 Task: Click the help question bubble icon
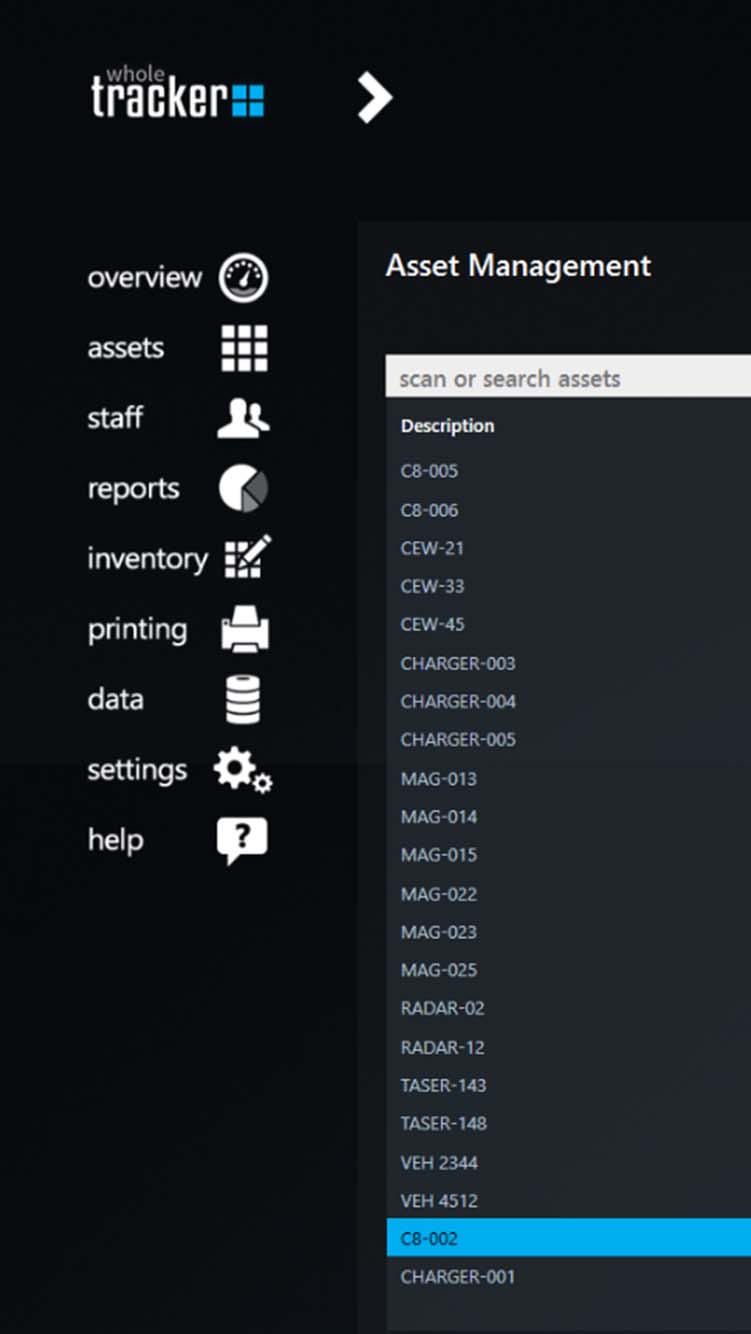[242, 840]
